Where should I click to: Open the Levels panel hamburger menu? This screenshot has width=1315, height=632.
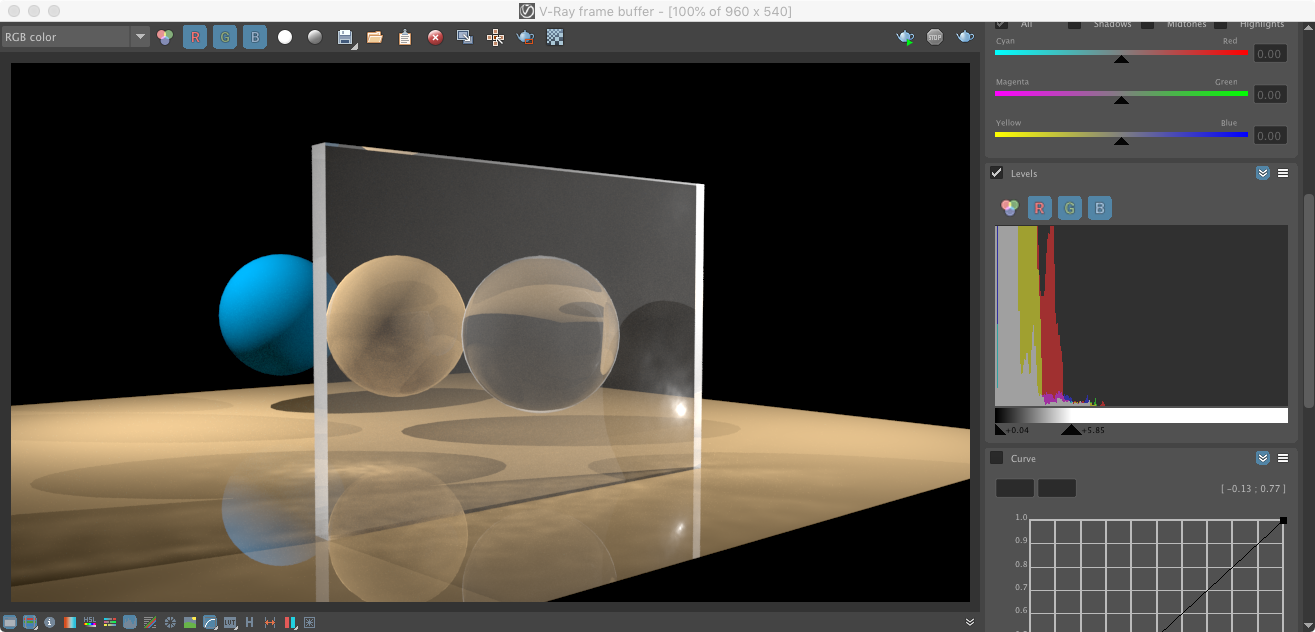[1283, 173]
